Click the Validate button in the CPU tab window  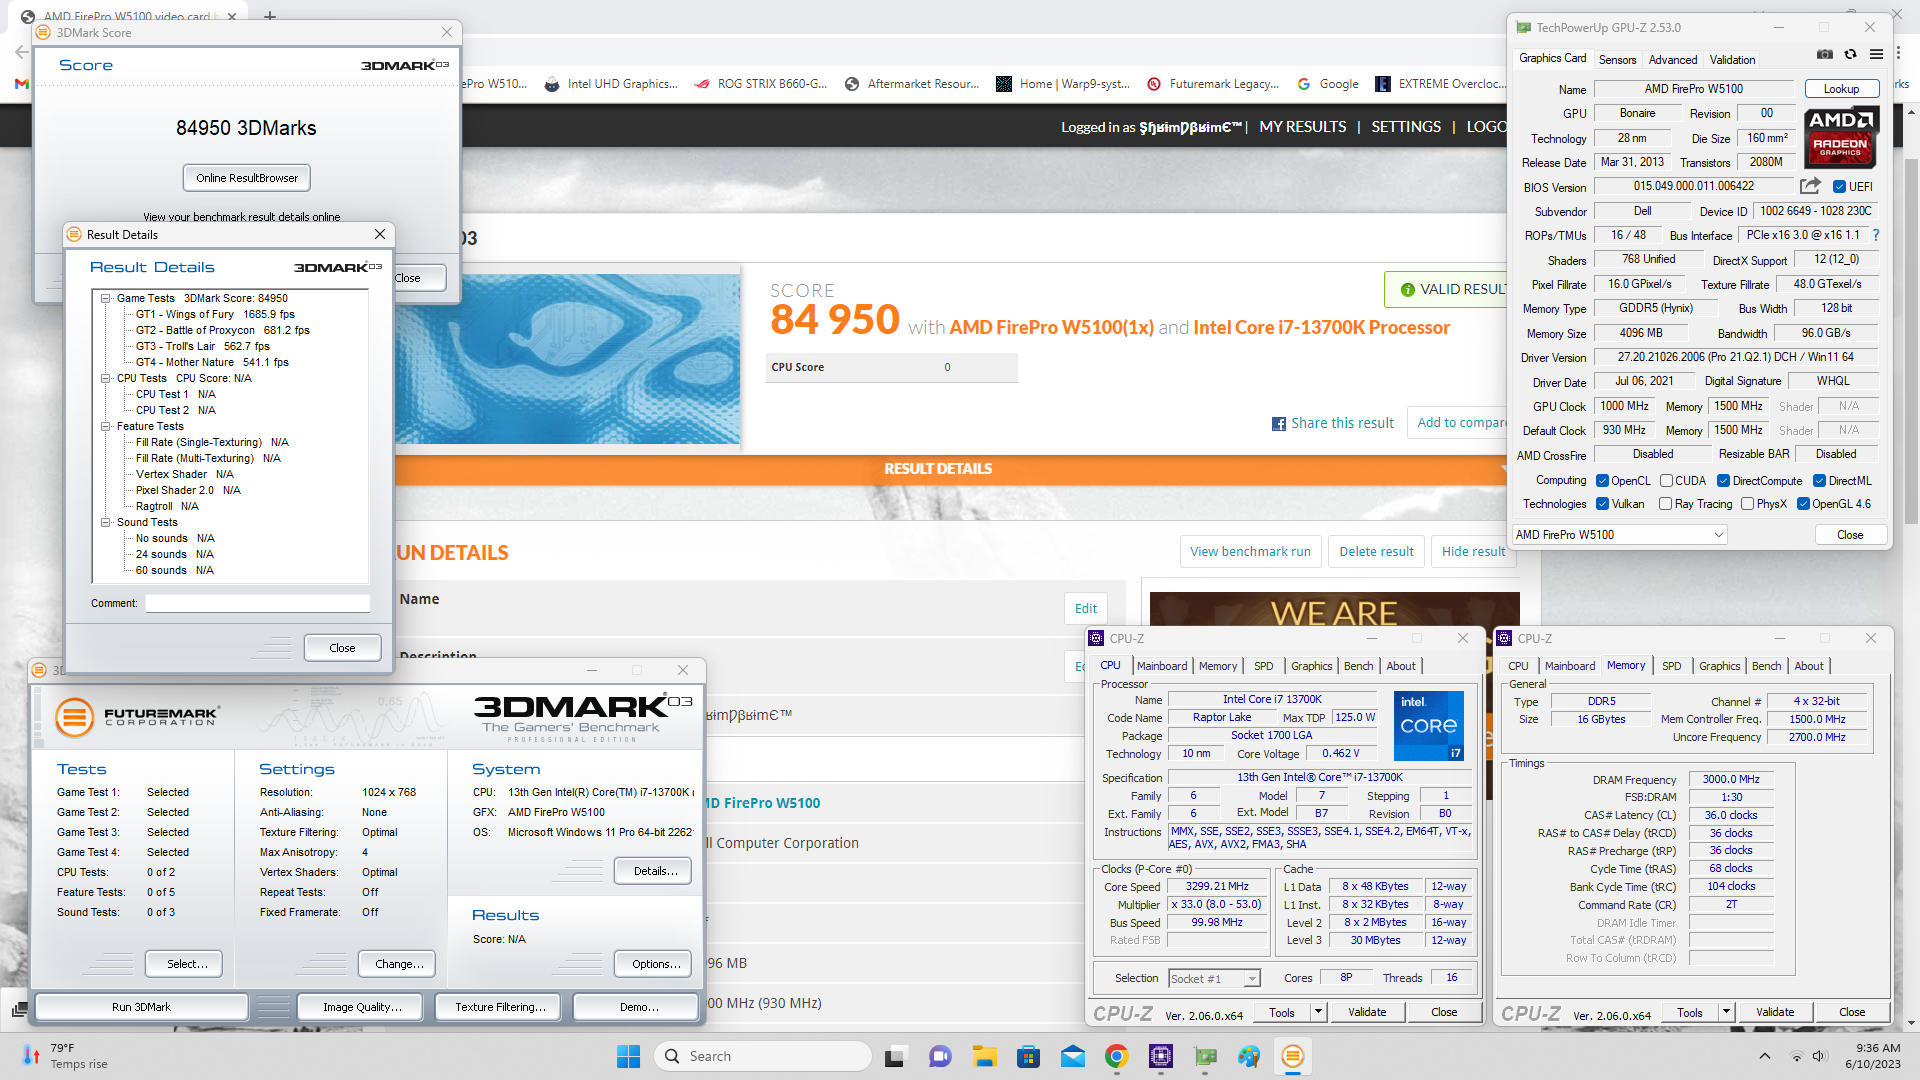click(1366, 1012)
